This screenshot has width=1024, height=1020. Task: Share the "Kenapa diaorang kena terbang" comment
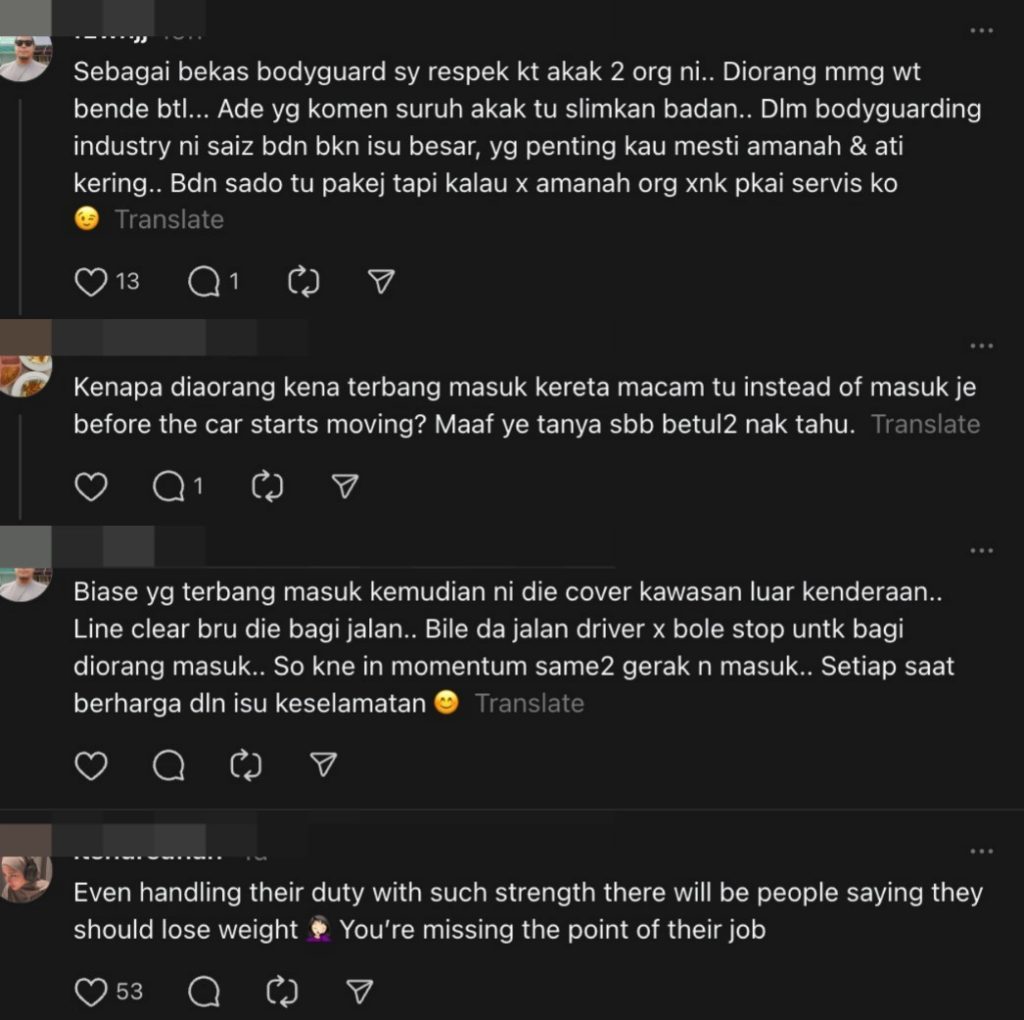(x=345, y=487)
